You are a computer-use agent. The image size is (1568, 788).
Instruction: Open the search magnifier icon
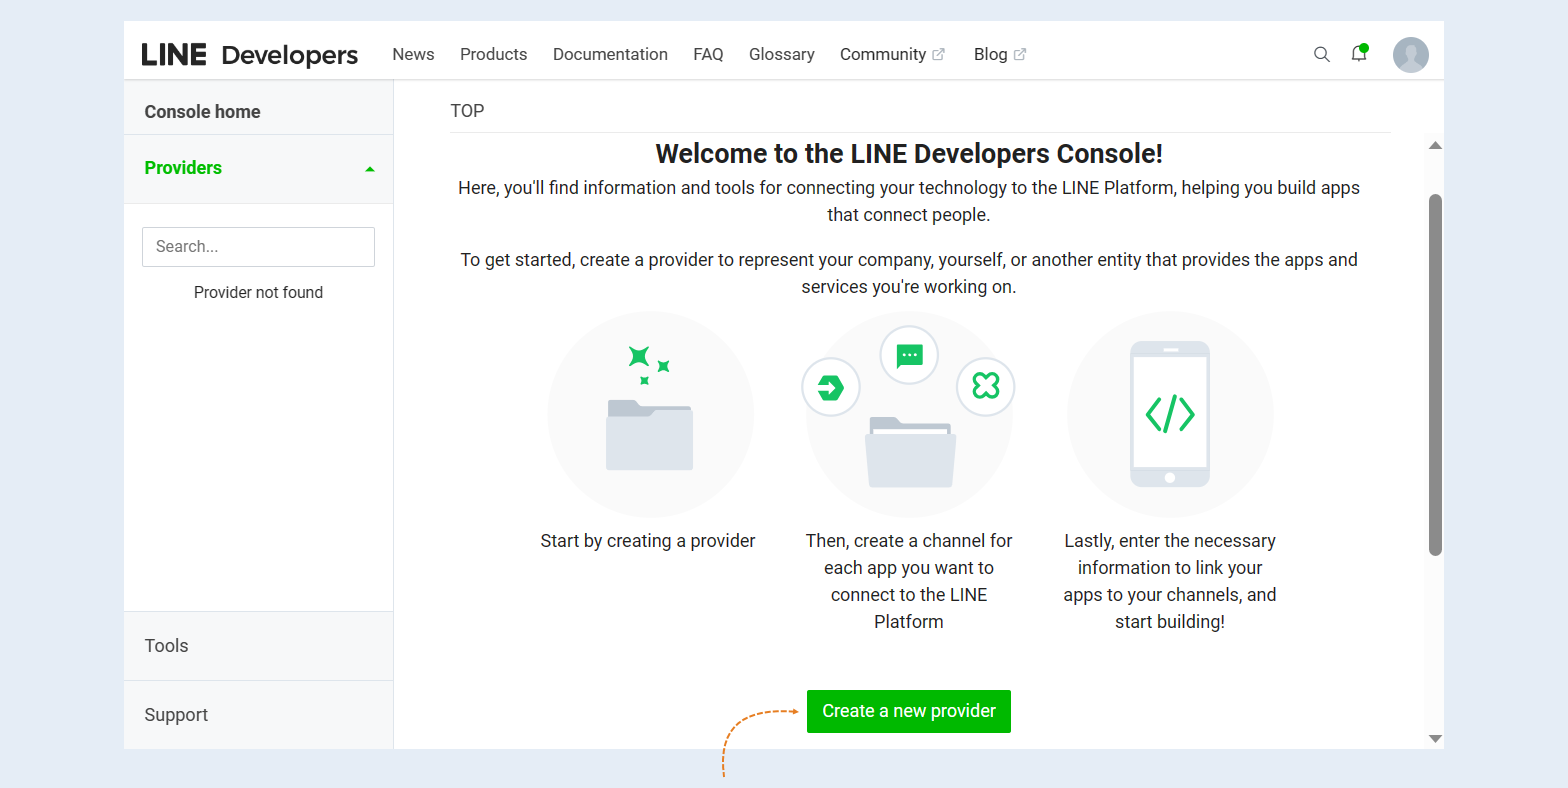pyautogui.click(x=1322, y=54)
